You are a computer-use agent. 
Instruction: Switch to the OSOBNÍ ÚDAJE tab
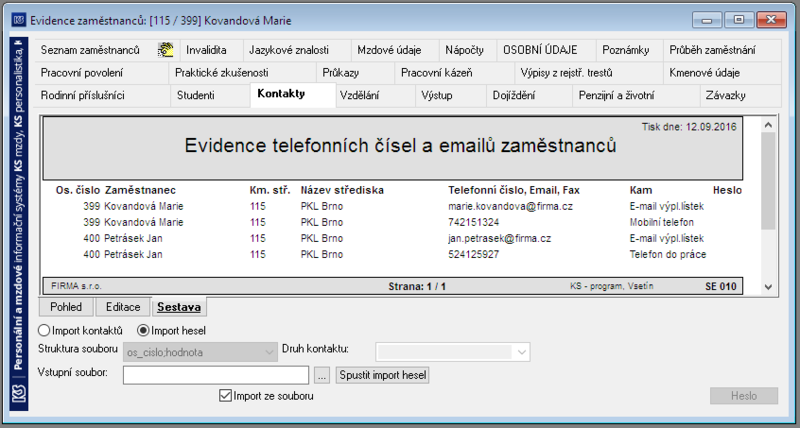[546, 50]
